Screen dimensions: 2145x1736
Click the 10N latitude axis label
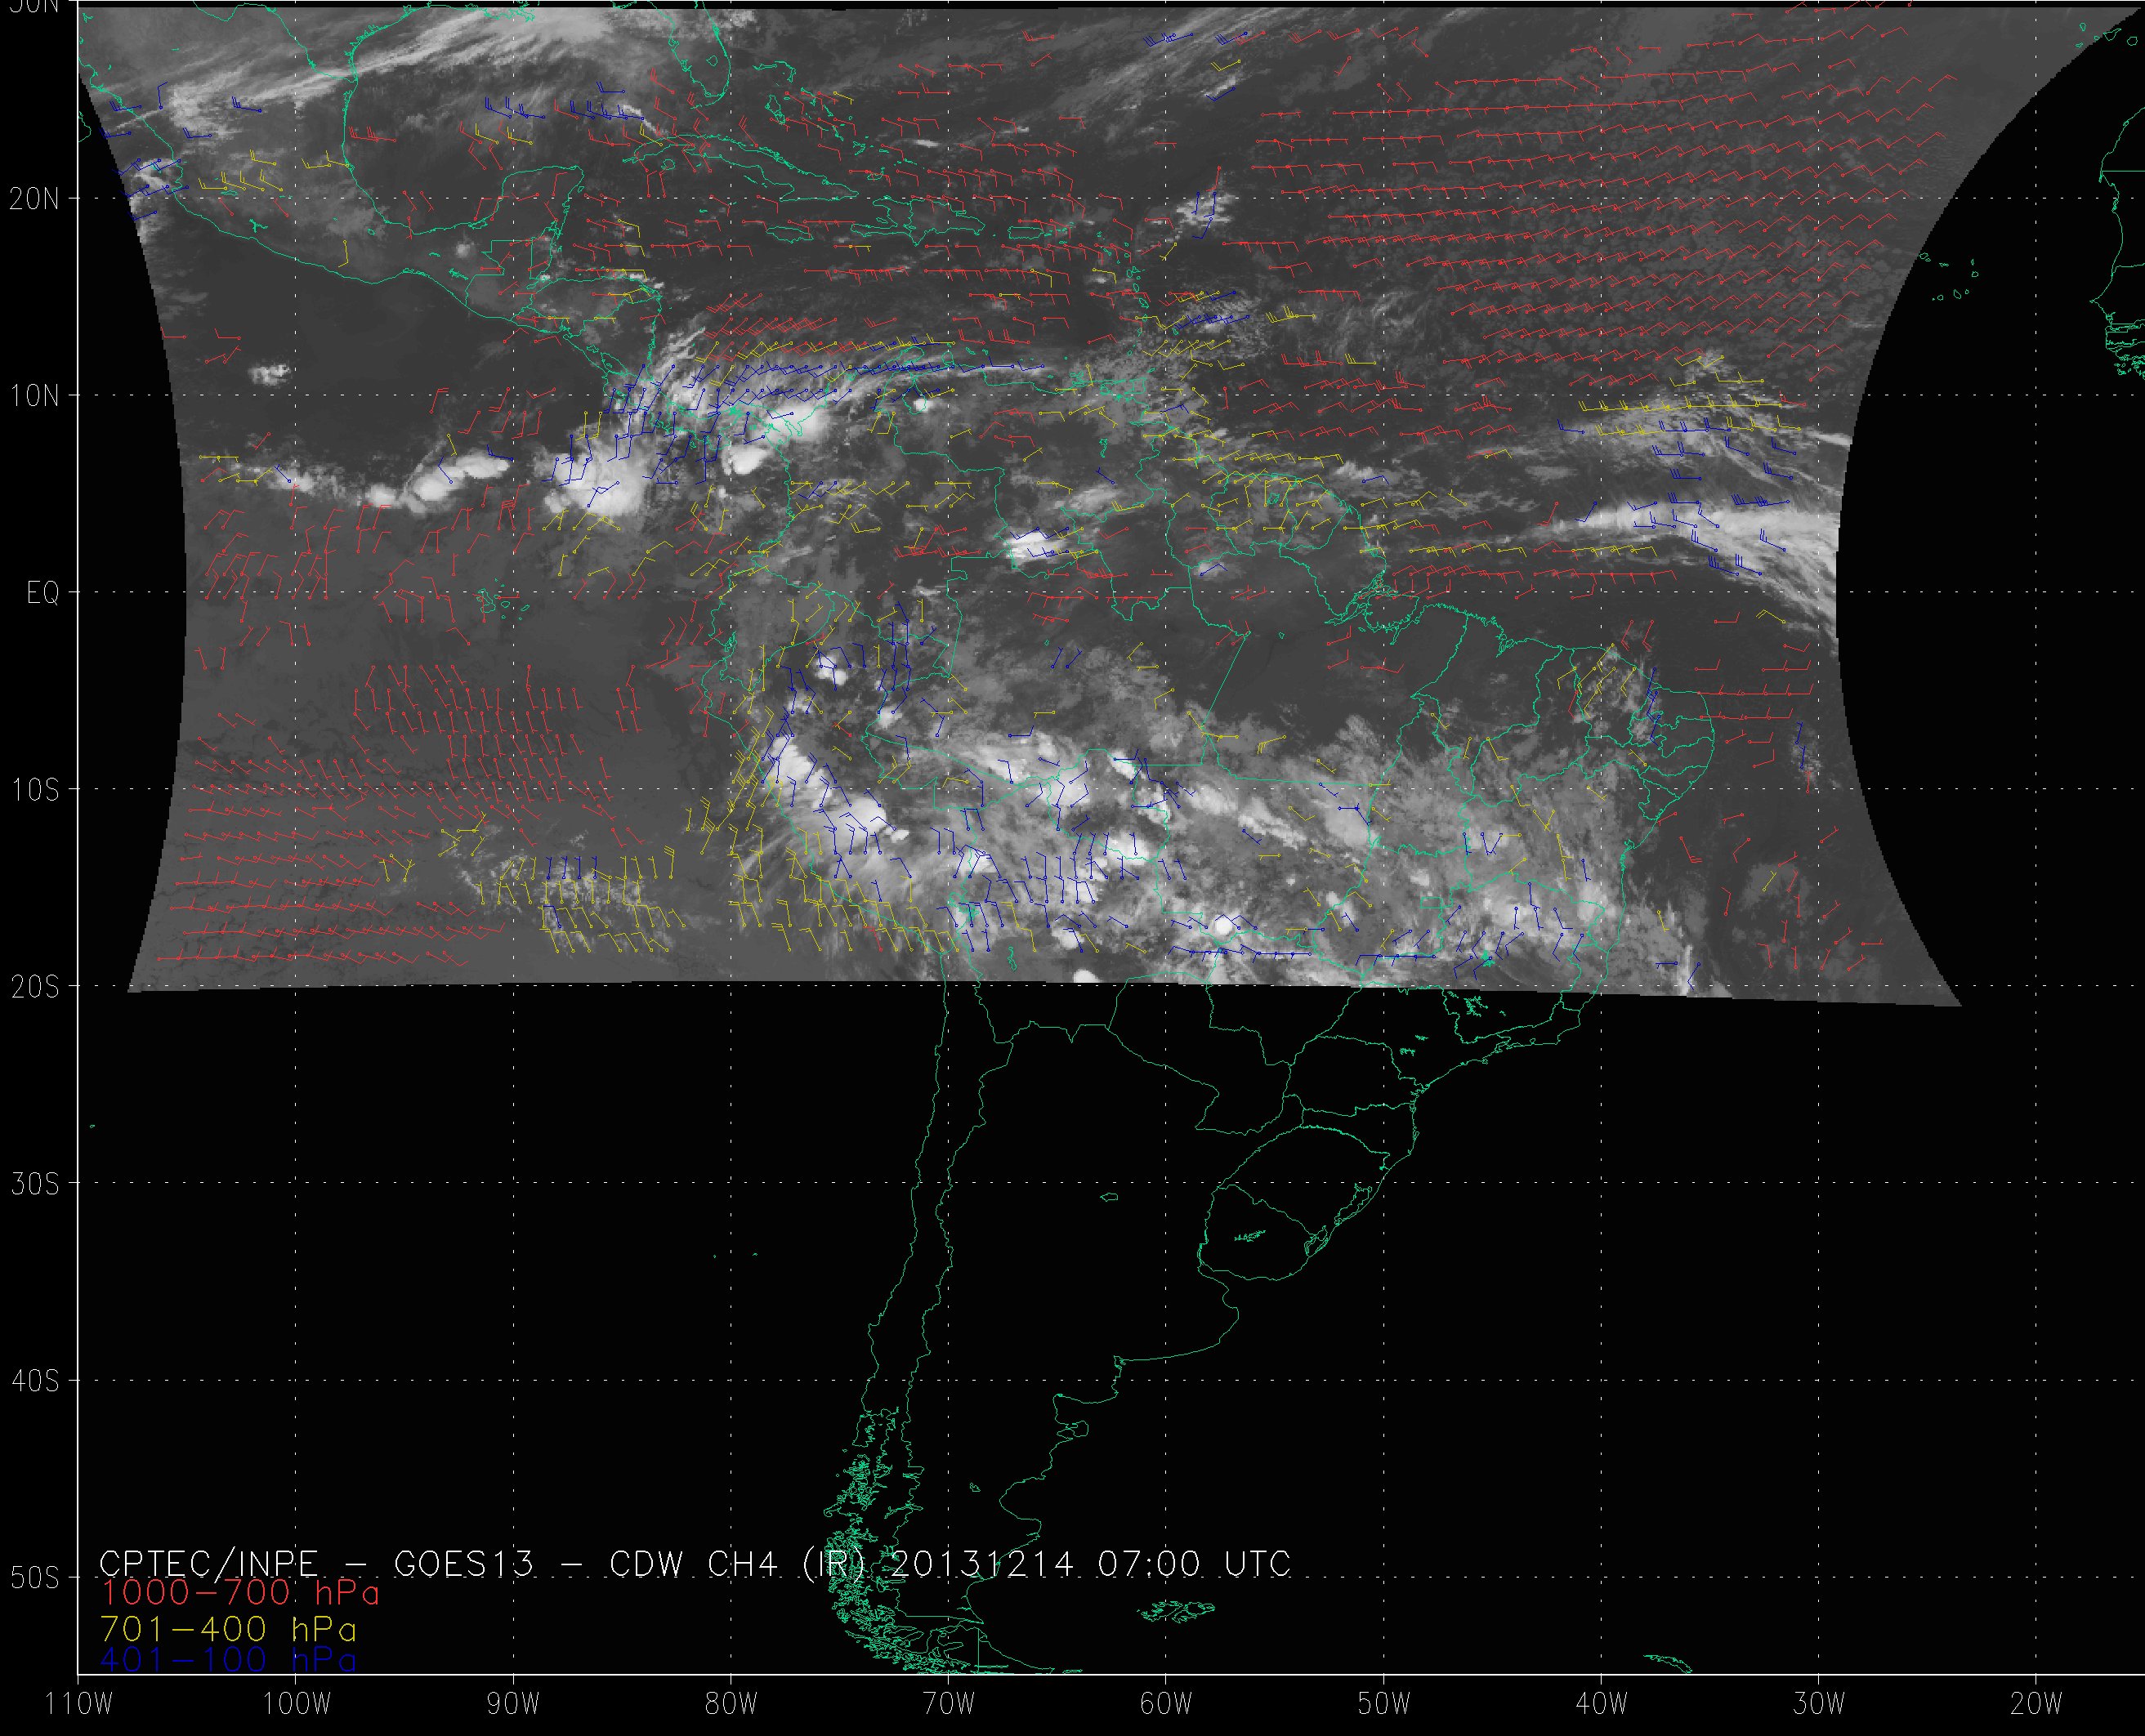pyautogui.click(x=34, y=396)
